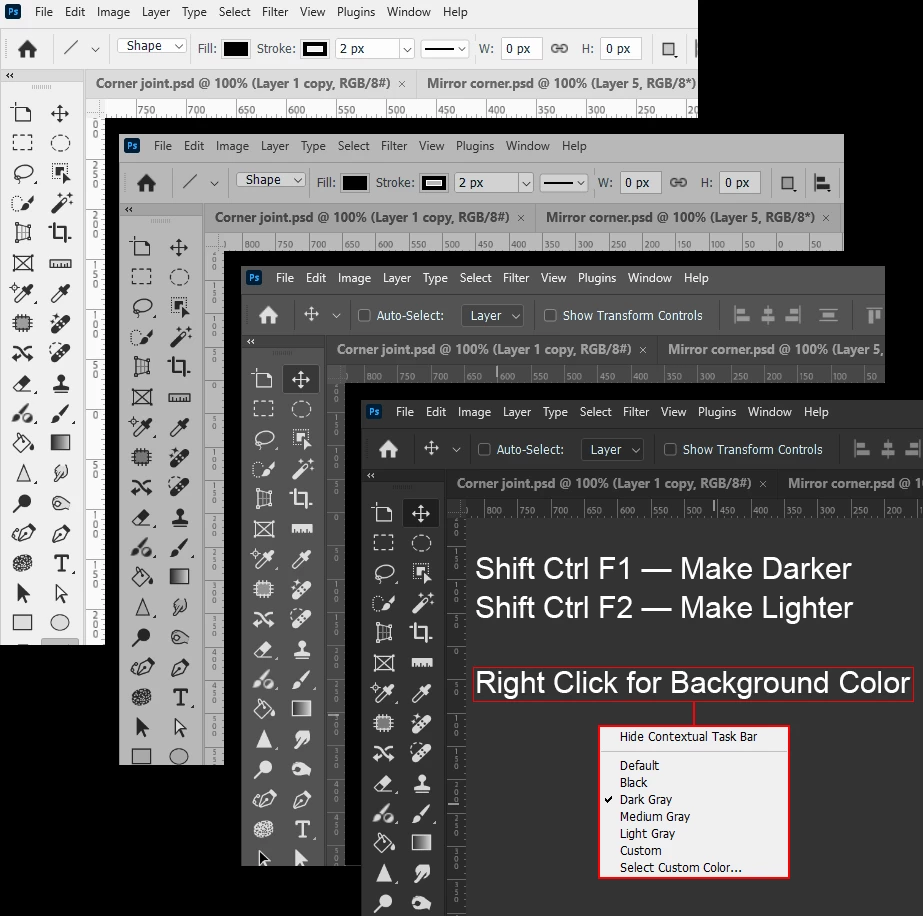The image size is (923, 916).
Task: Toggle Show Transform Controls in the darkest window
Action: tap(670, 450)
